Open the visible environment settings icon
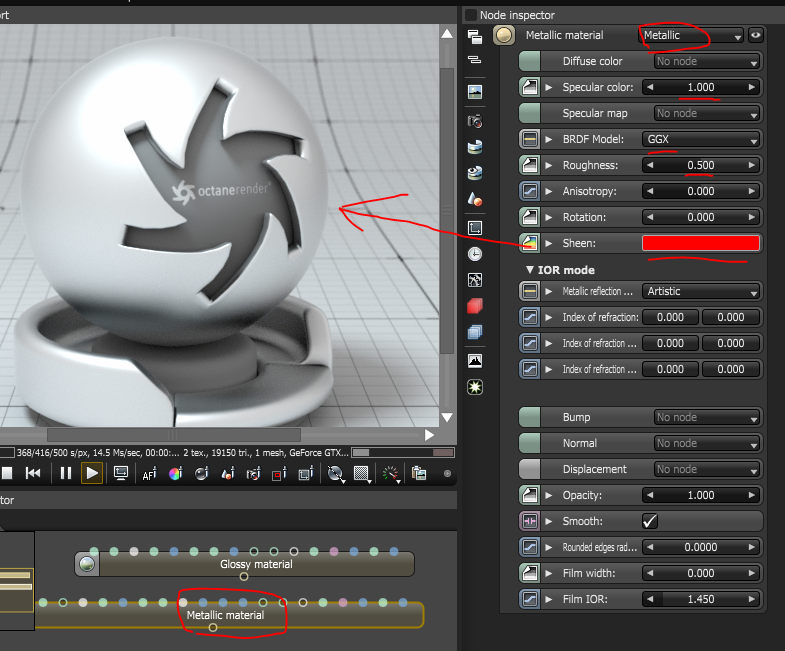This screenshot has height=651, width=785. click(475, 173)
